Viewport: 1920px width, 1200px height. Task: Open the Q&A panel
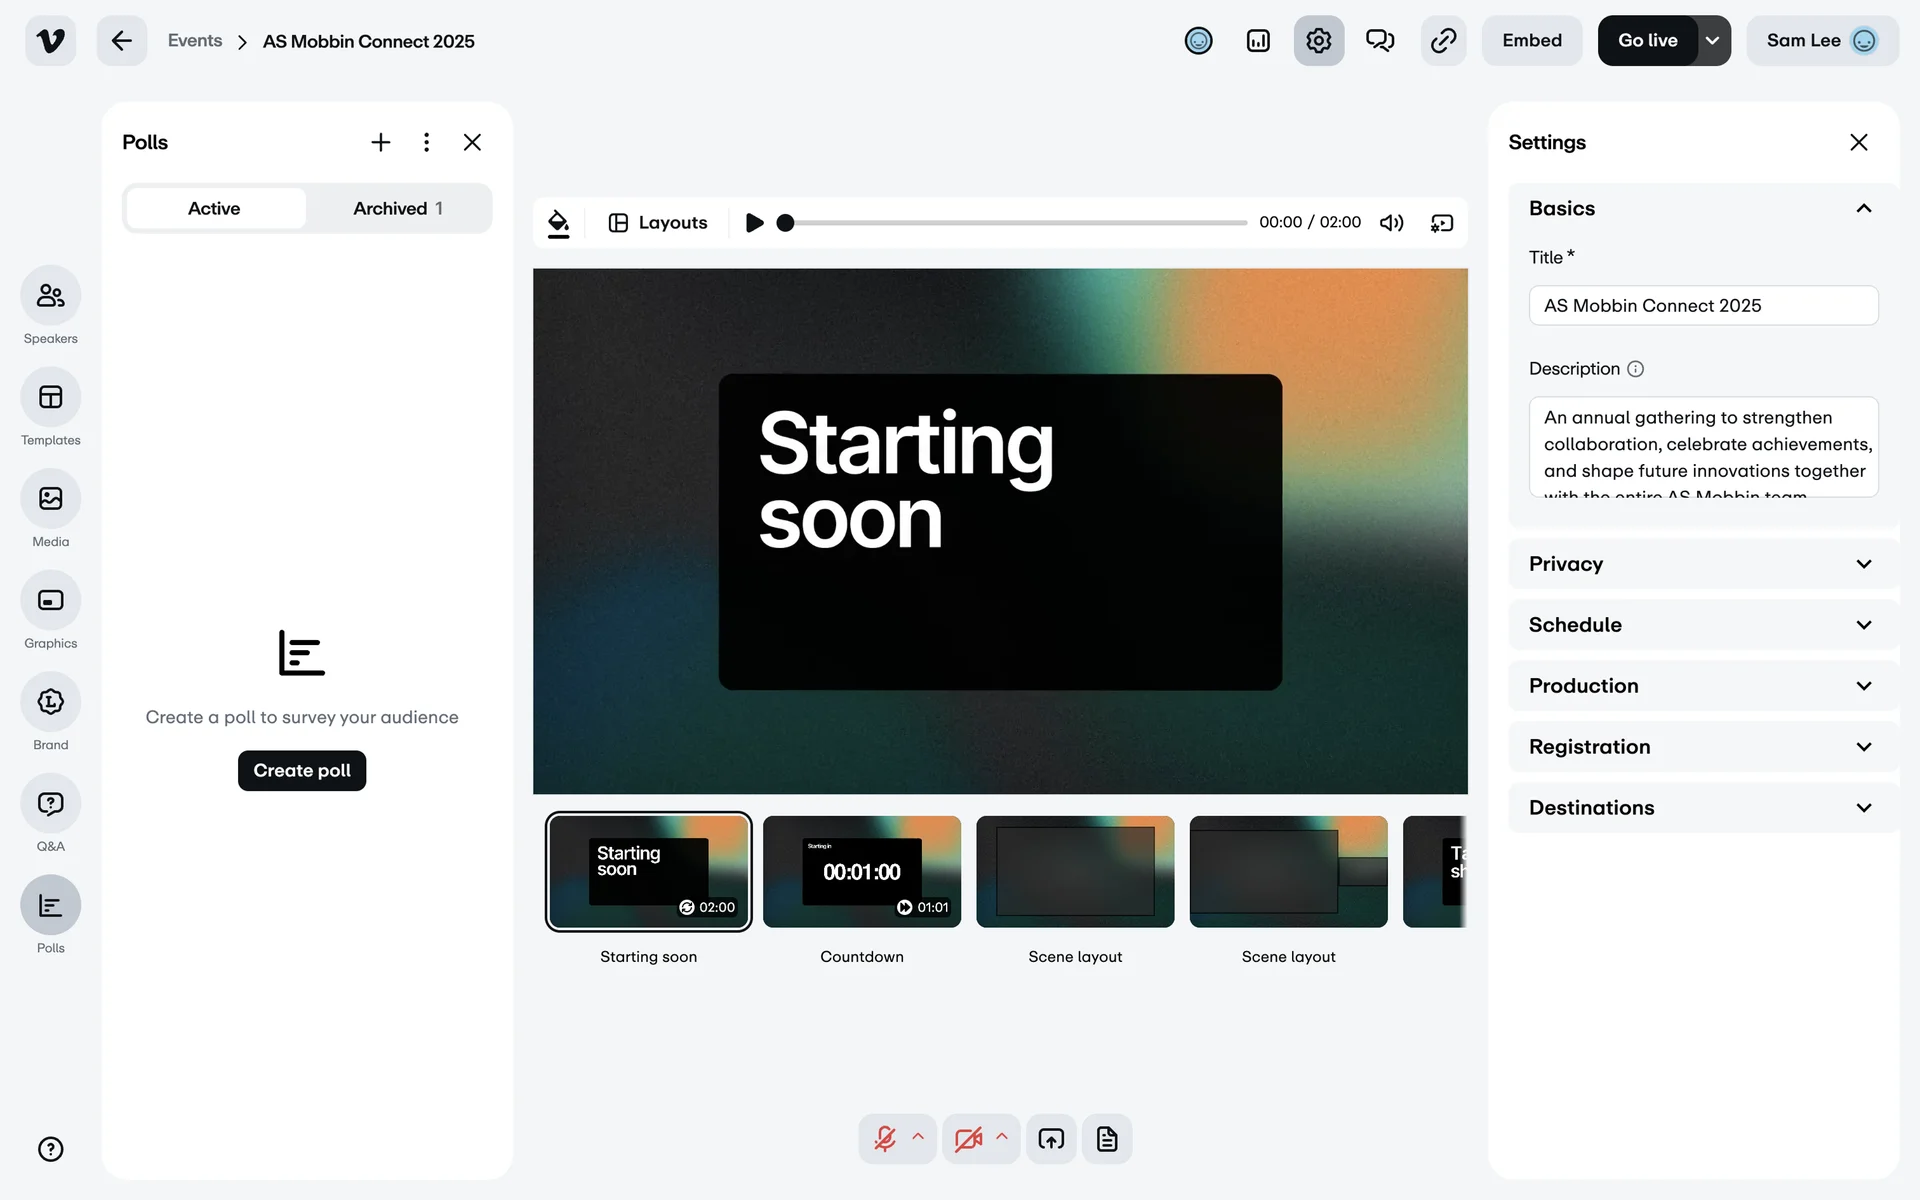pos(50,804)
